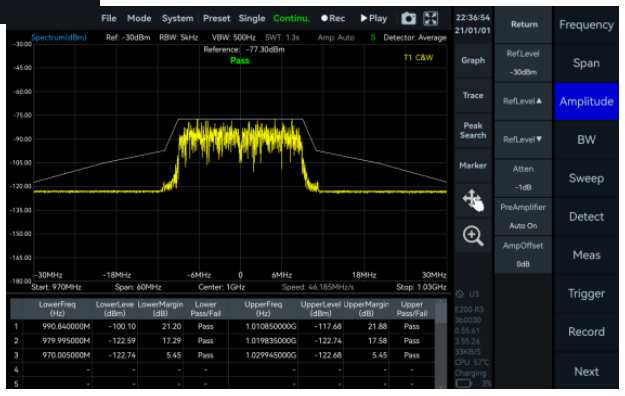Select the pan/move hand tool
This screenshot has width=625, height=396.
[x=473, y=200]
